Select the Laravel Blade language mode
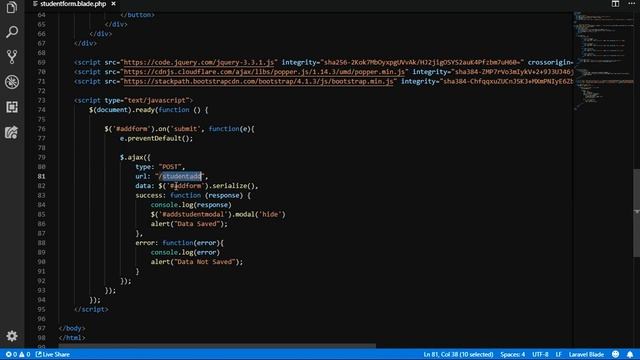This screenshot has width=640, height=360. (x=586, y=354)
